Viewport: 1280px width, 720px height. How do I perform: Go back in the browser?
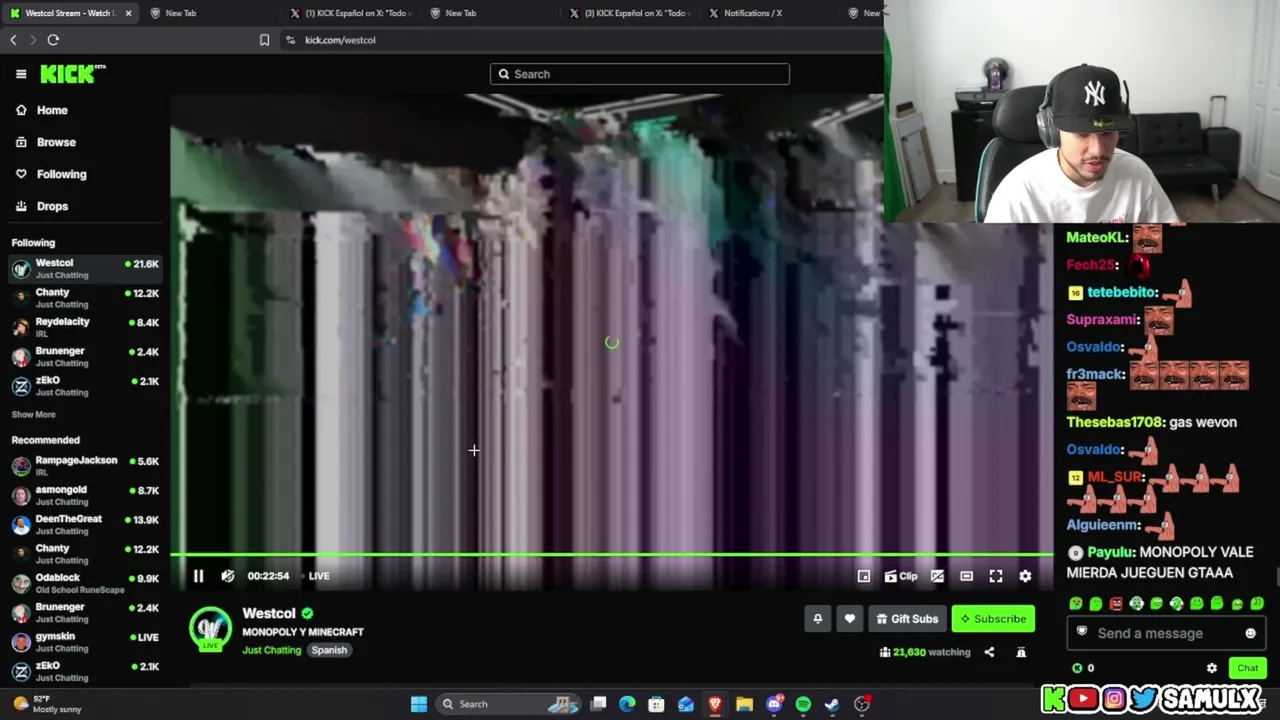13,40
